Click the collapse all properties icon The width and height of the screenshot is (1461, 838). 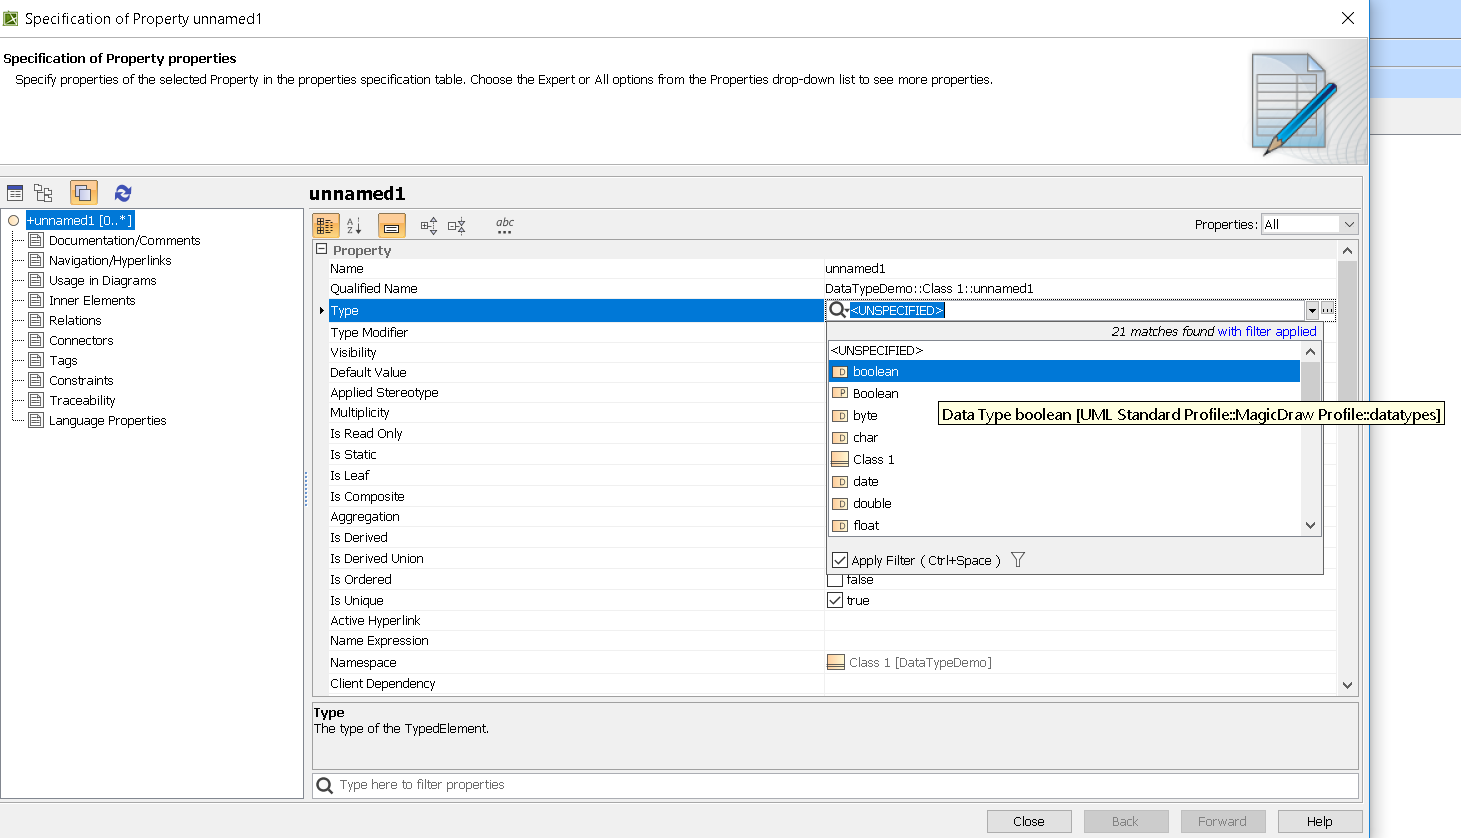[457, 225]
